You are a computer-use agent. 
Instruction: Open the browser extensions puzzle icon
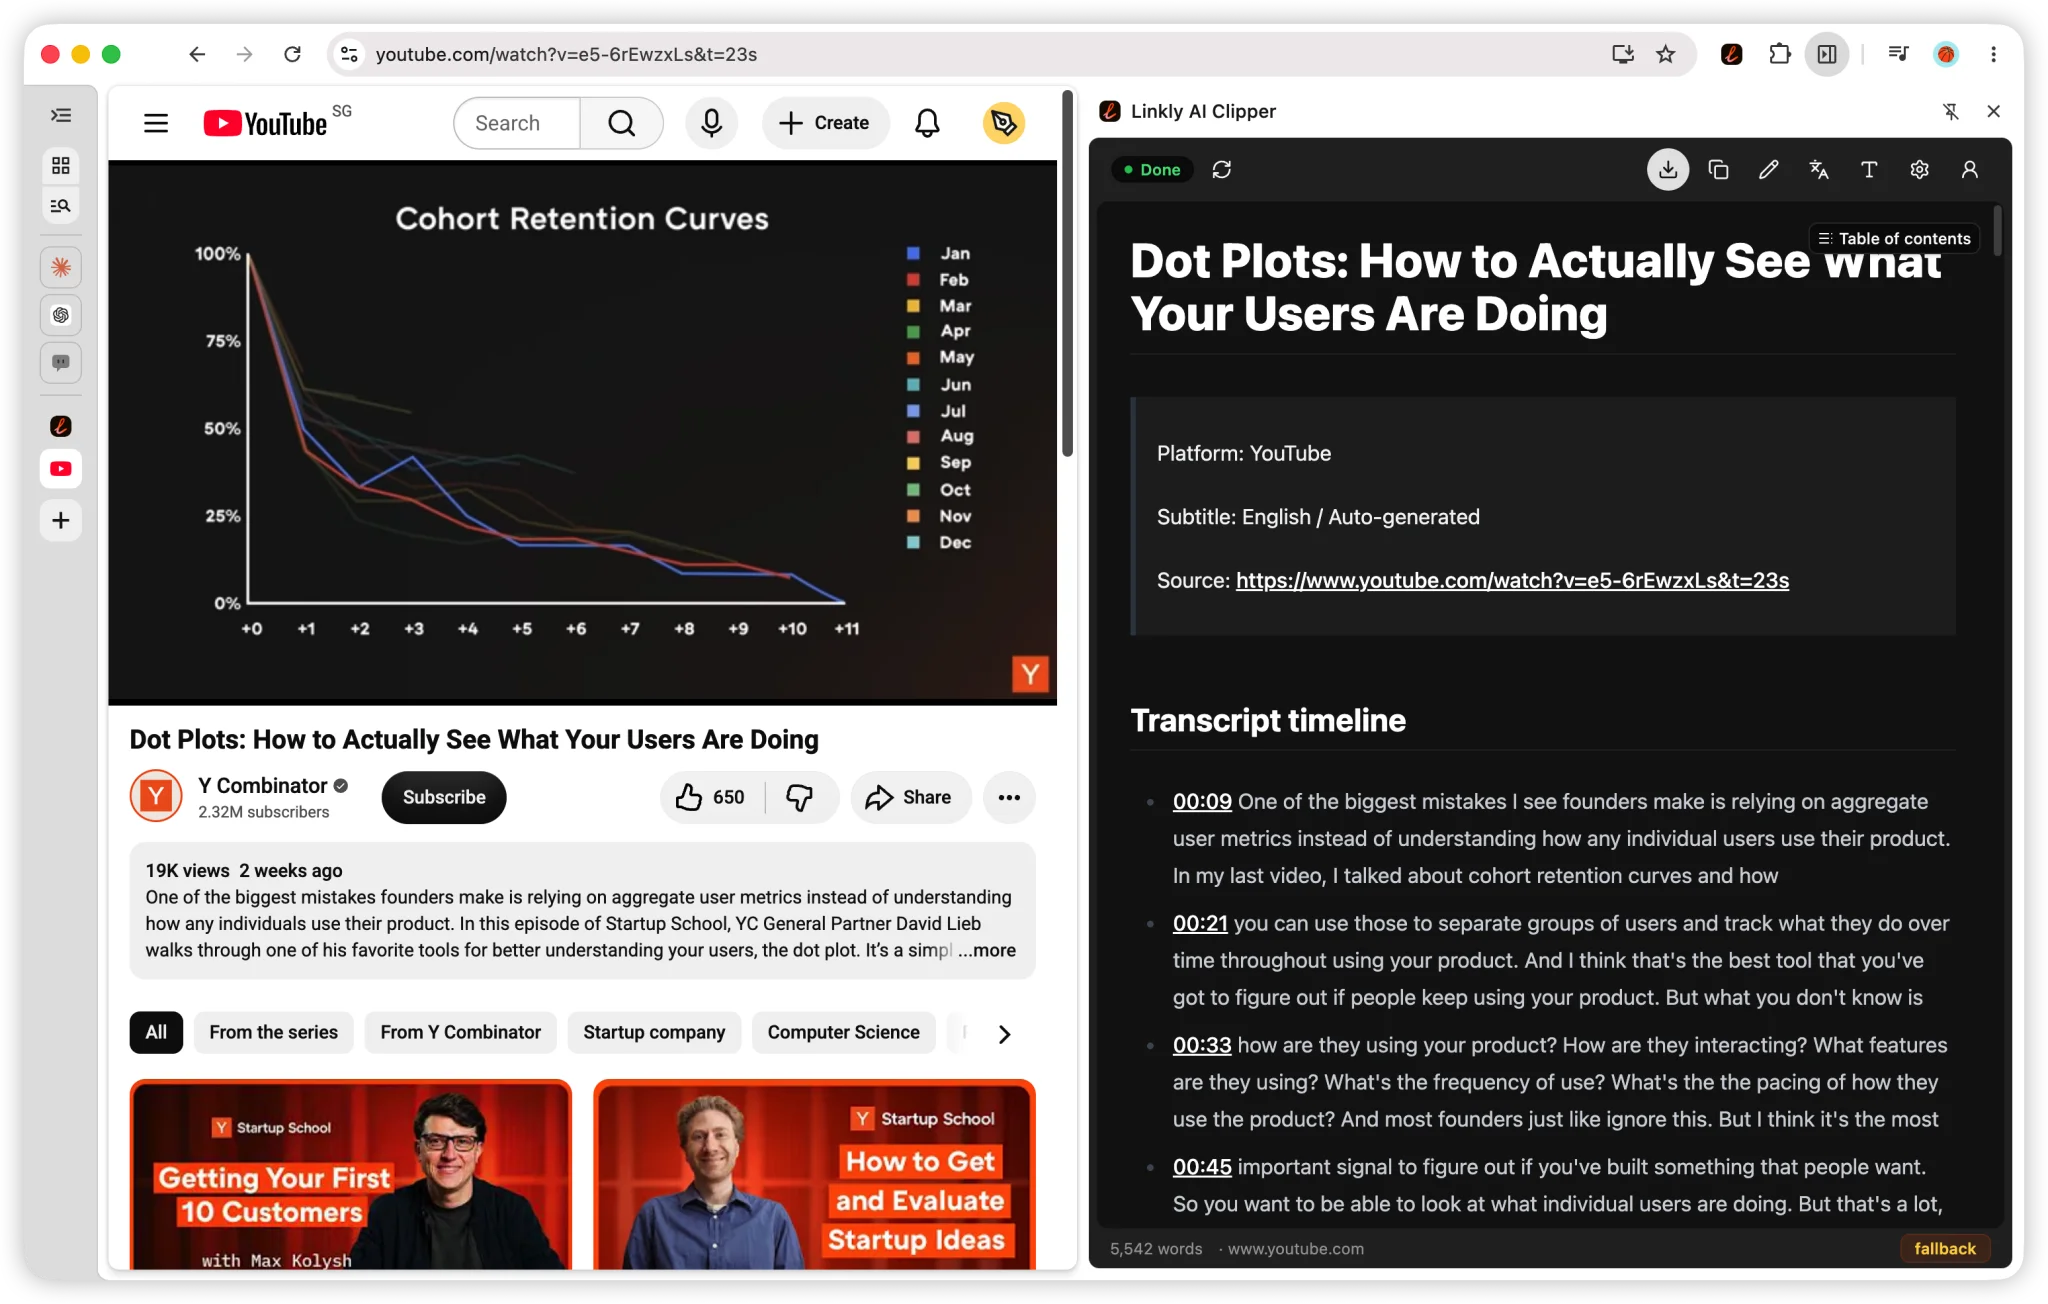1779,54
